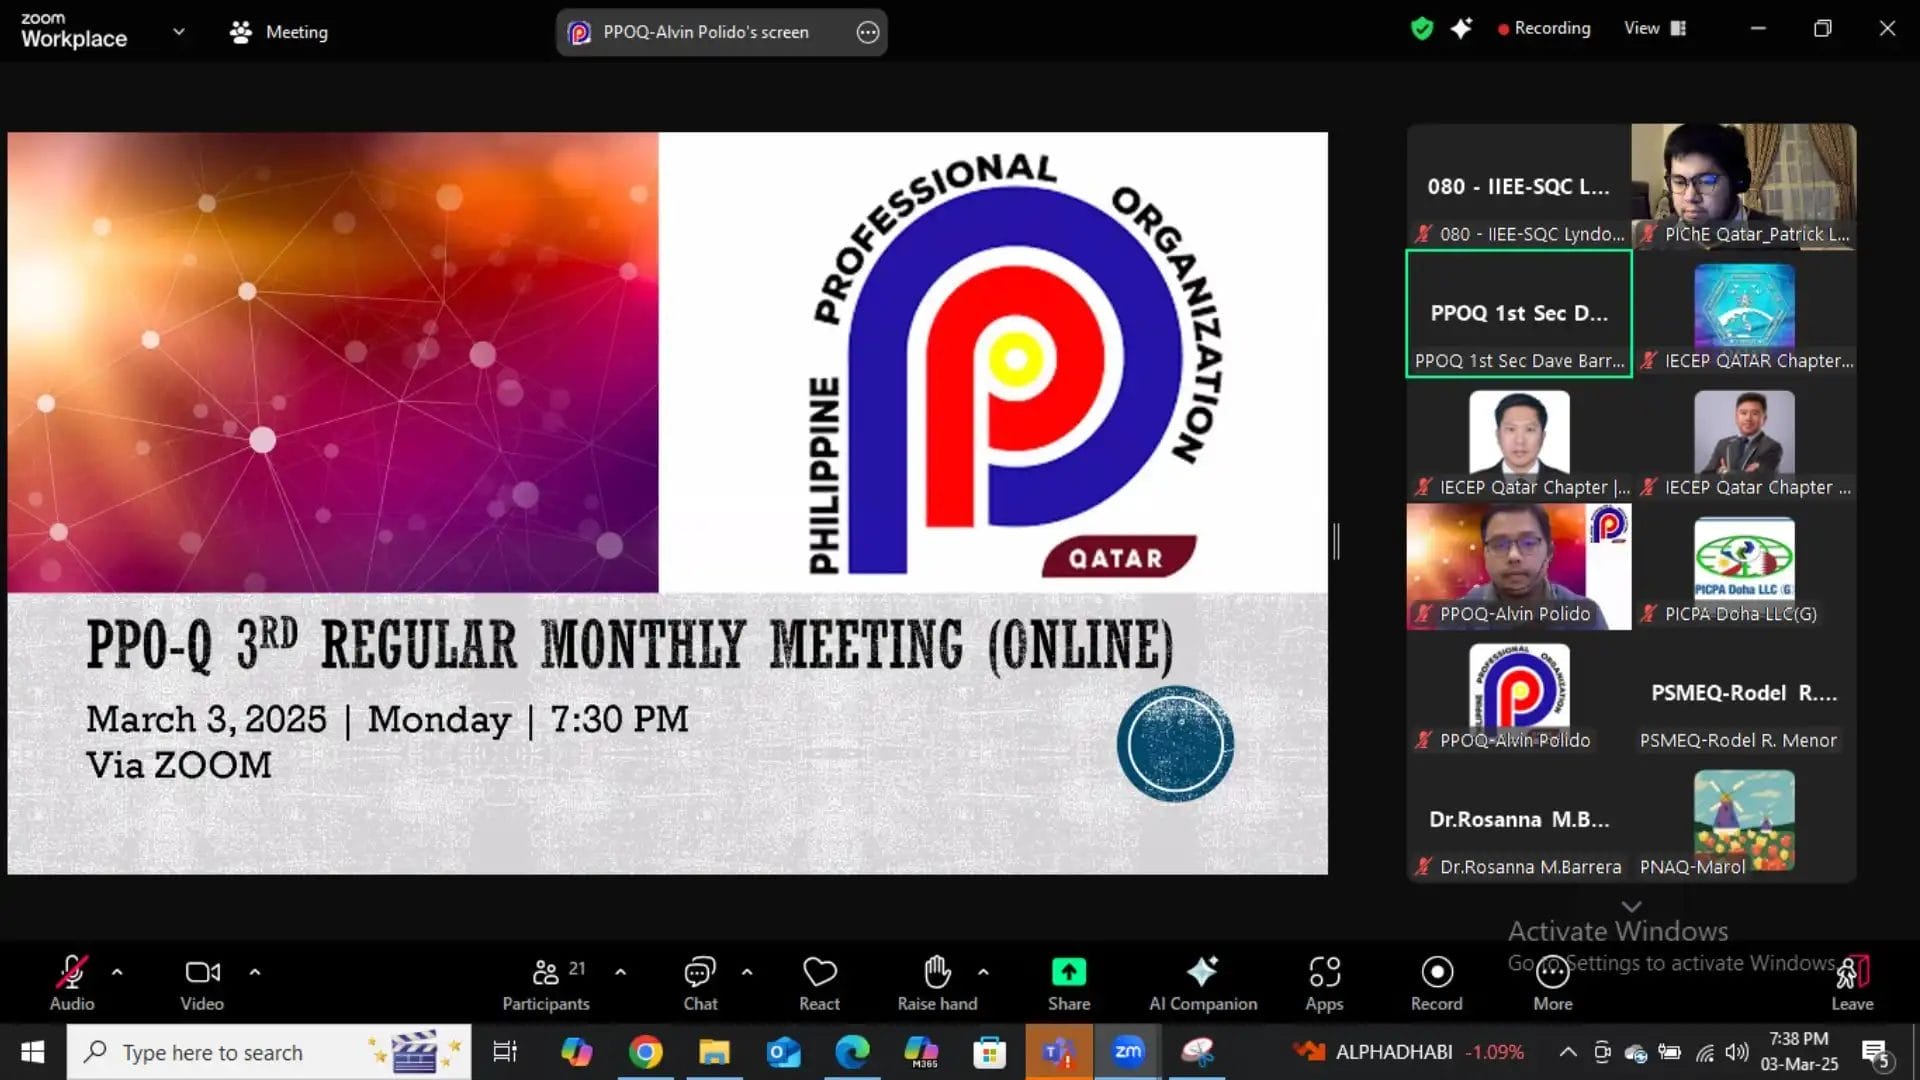Open the Zoom Workplace dropdown arrow
Screen dimensions: 1920x1080
(179, 31)
